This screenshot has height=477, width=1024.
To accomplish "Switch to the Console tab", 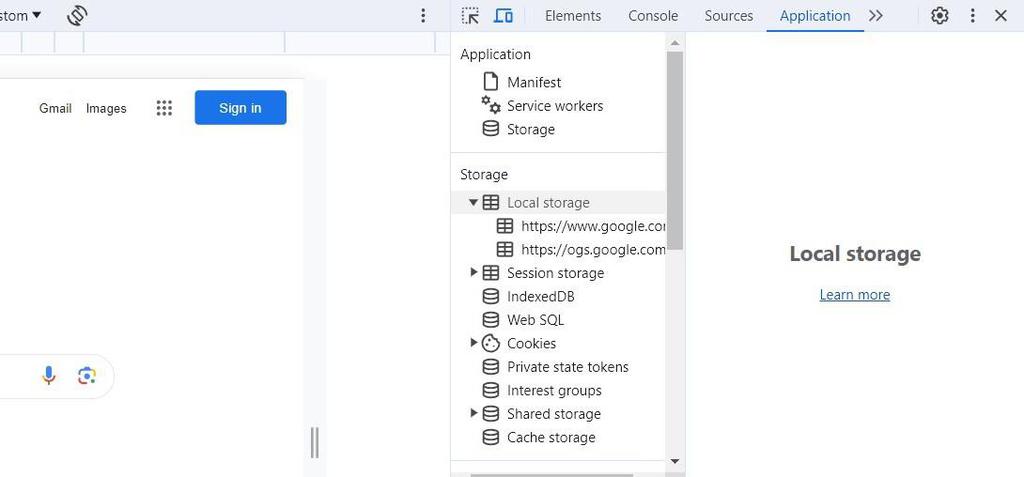I will (x=653, y=16).
